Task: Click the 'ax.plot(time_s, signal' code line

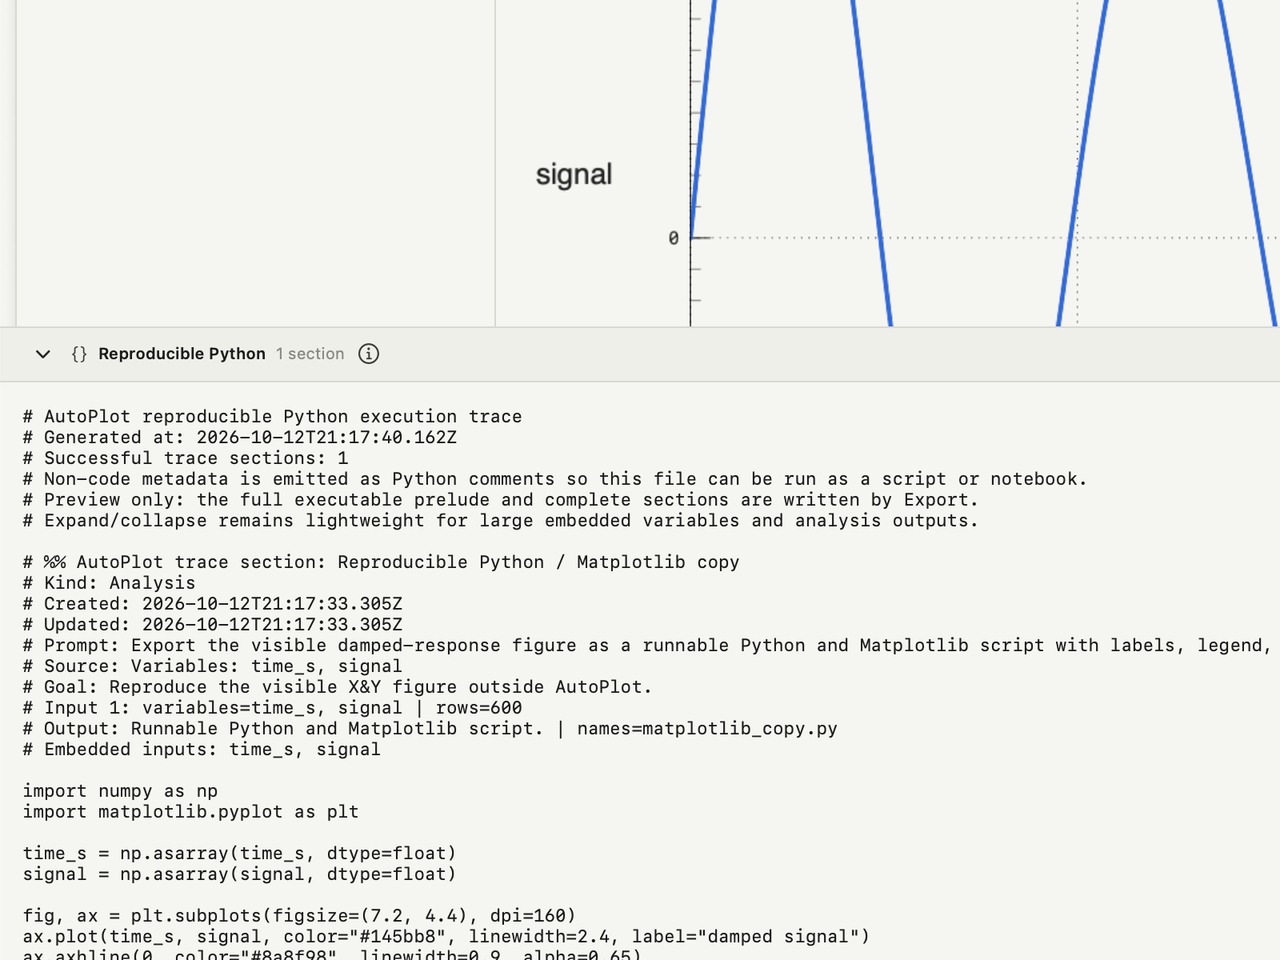Action: (x=447, y=937)
